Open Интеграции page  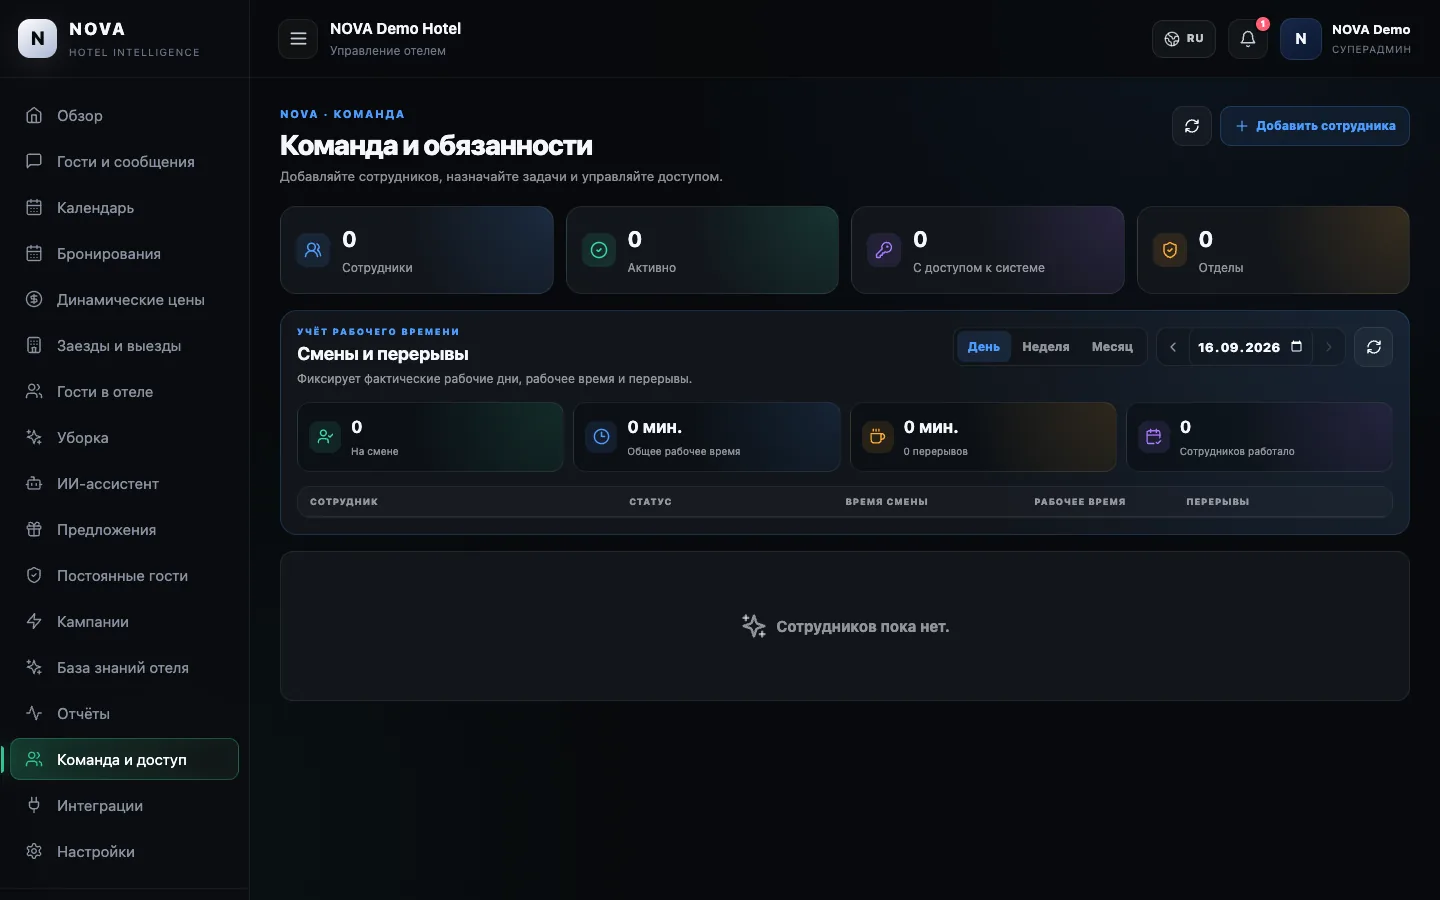[x=124, y=806]
